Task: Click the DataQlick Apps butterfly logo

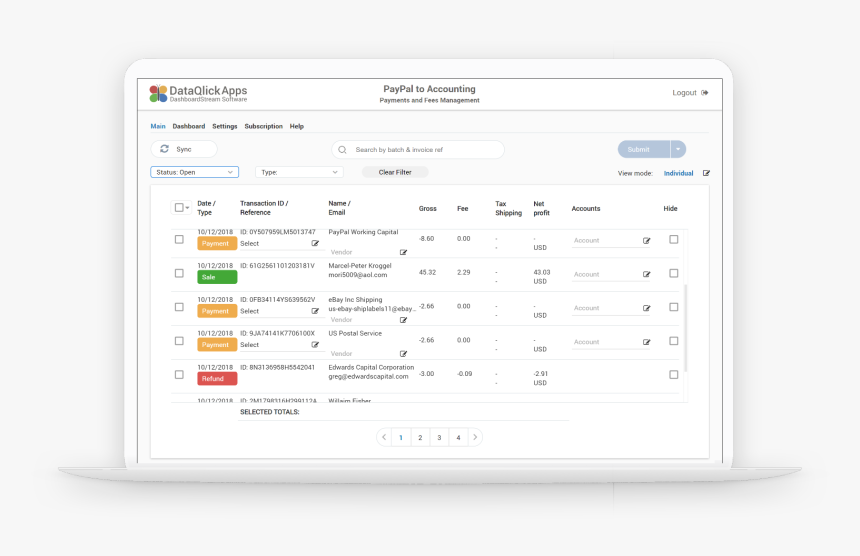Action: (x=158, y=93)
